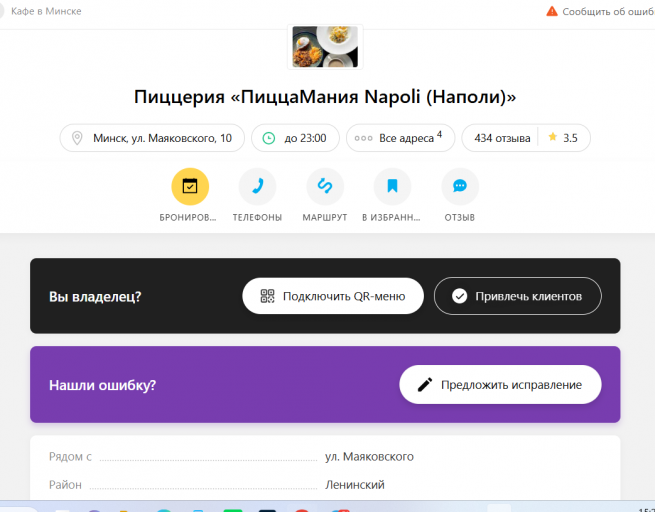The width and height of the screenshot is (655, 512).
Task: Open the route icon labeled Маршрут
Action: pos(325,186)
